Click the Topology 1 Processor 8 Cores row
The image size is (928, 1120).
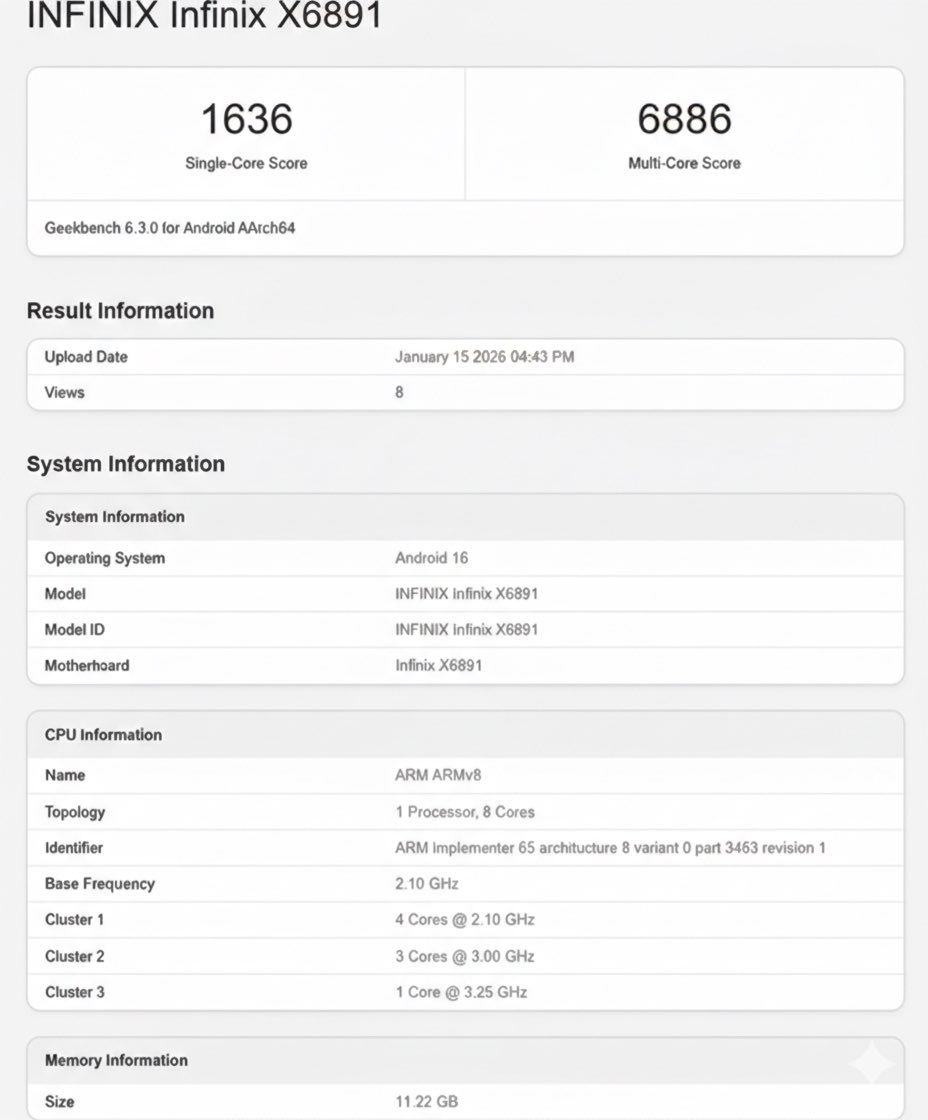tap(465, 812)
